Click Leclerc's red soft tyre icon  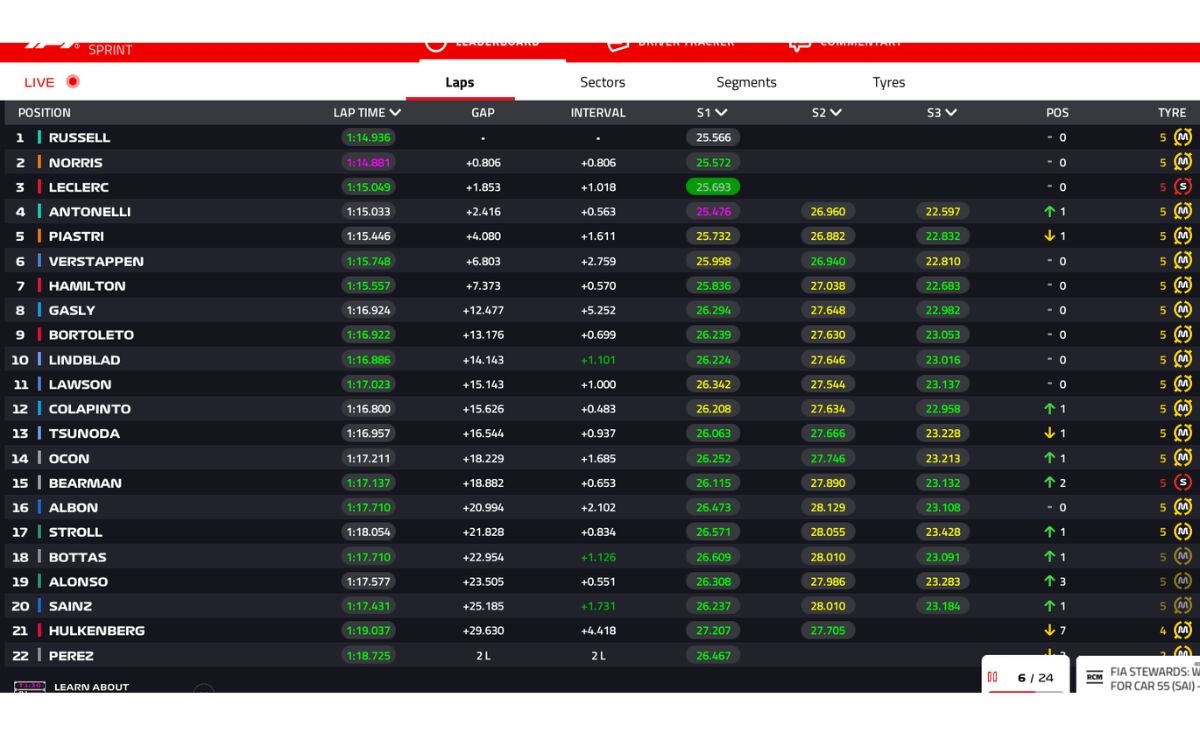pos(1183,187)
